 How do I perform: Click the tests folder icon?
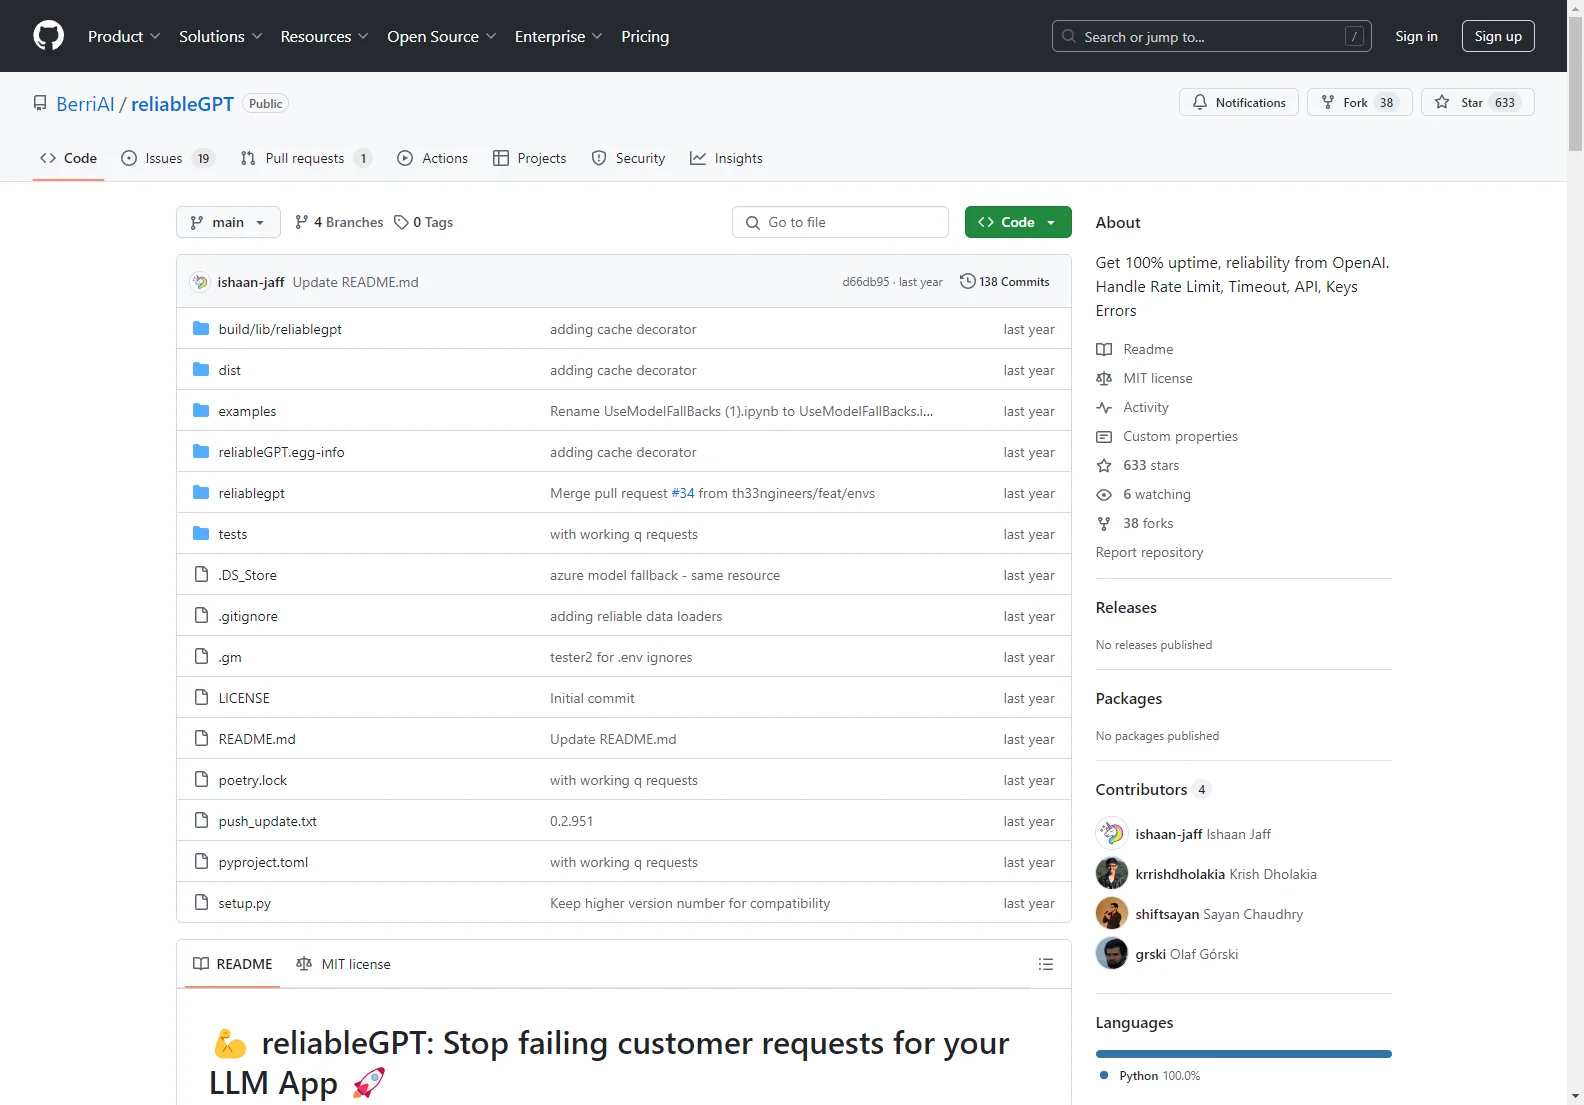(x=201, y=534)
